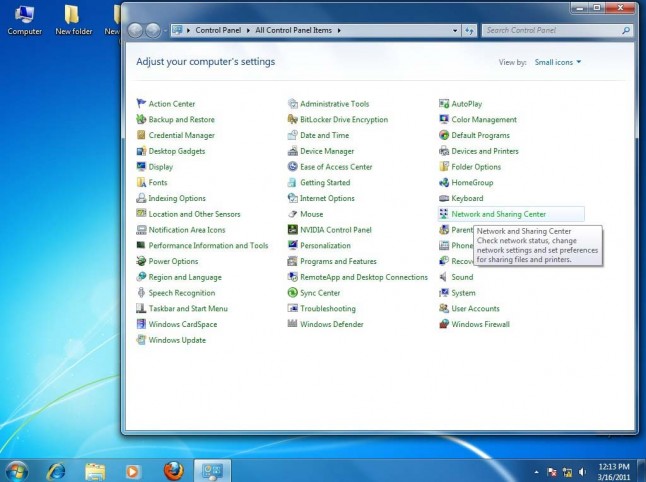Click the Sound speaker icon
This screenshot has height=482, width=646.
click(444, 277)
